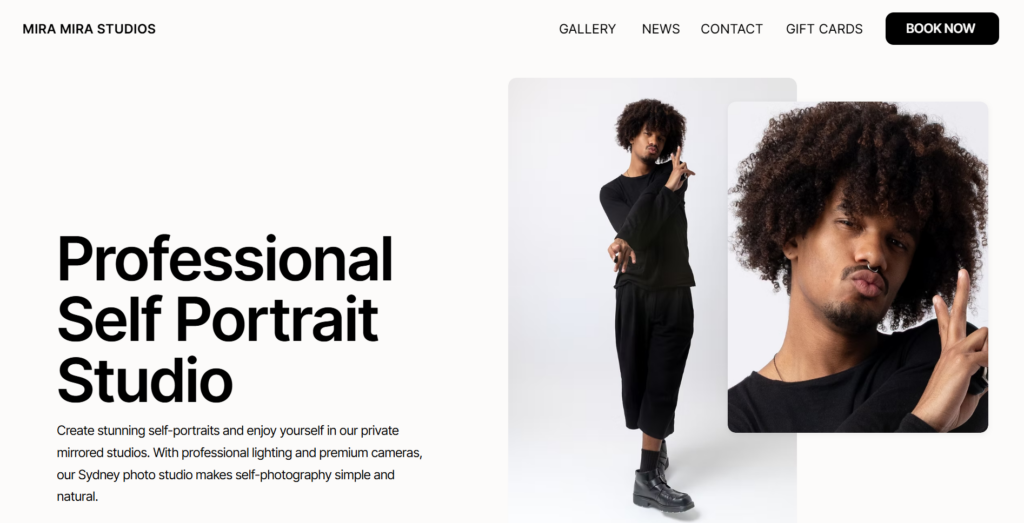Open the GALLERY page

pos(587,29)
